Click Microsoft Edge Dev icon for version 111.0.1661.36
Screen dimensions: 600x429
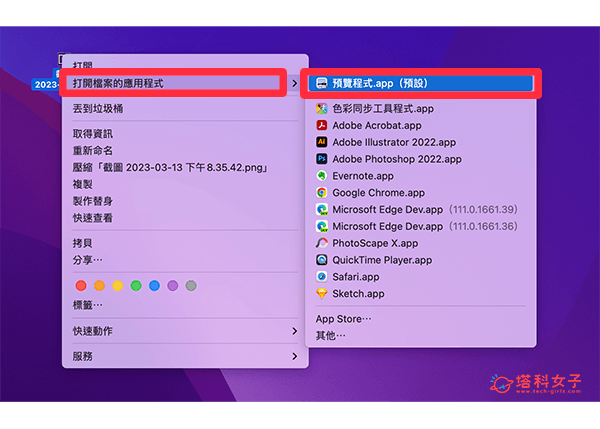tap(322, 227)
